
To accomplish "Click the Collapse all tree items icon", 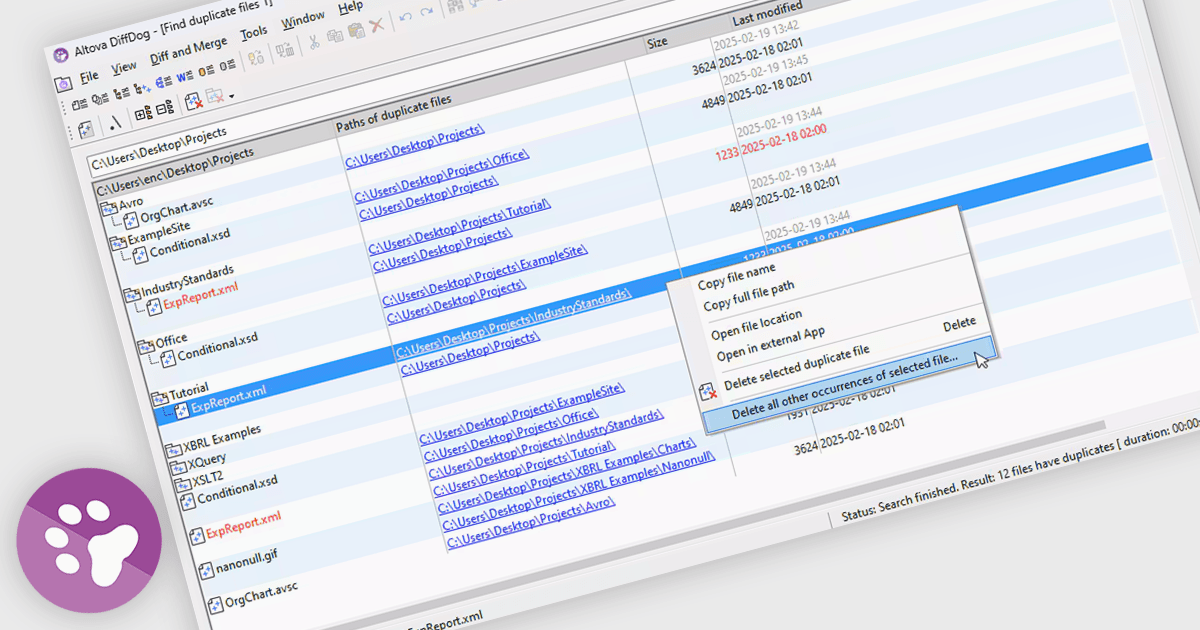I will (x=163, y=108).
